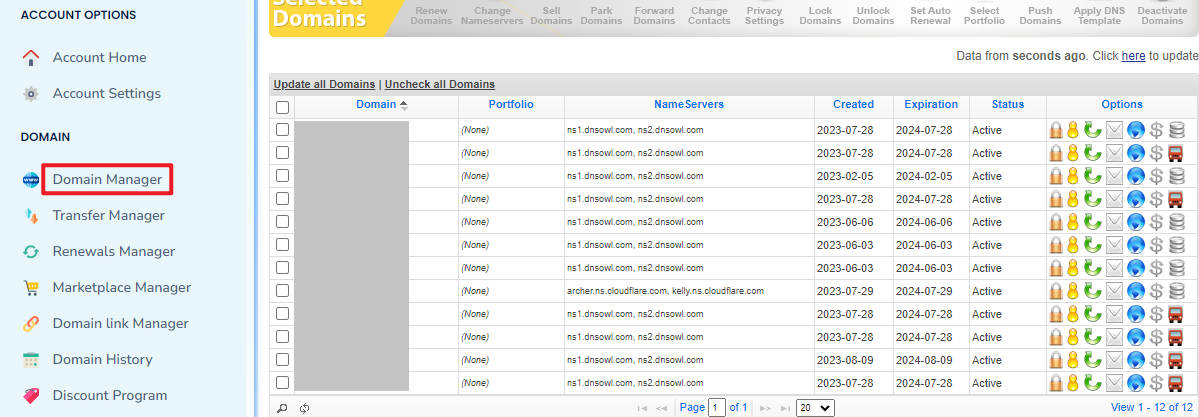1199x417 pixels.
Task: Click the yellow person icon in the 2023-06-06 row
Action: coord(1073,222)
